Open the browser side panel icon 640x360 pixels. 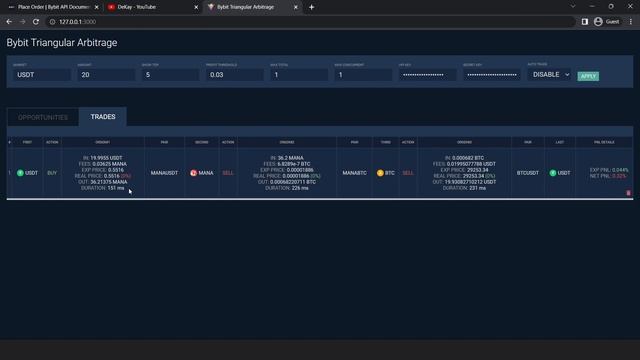pos(584,22)
